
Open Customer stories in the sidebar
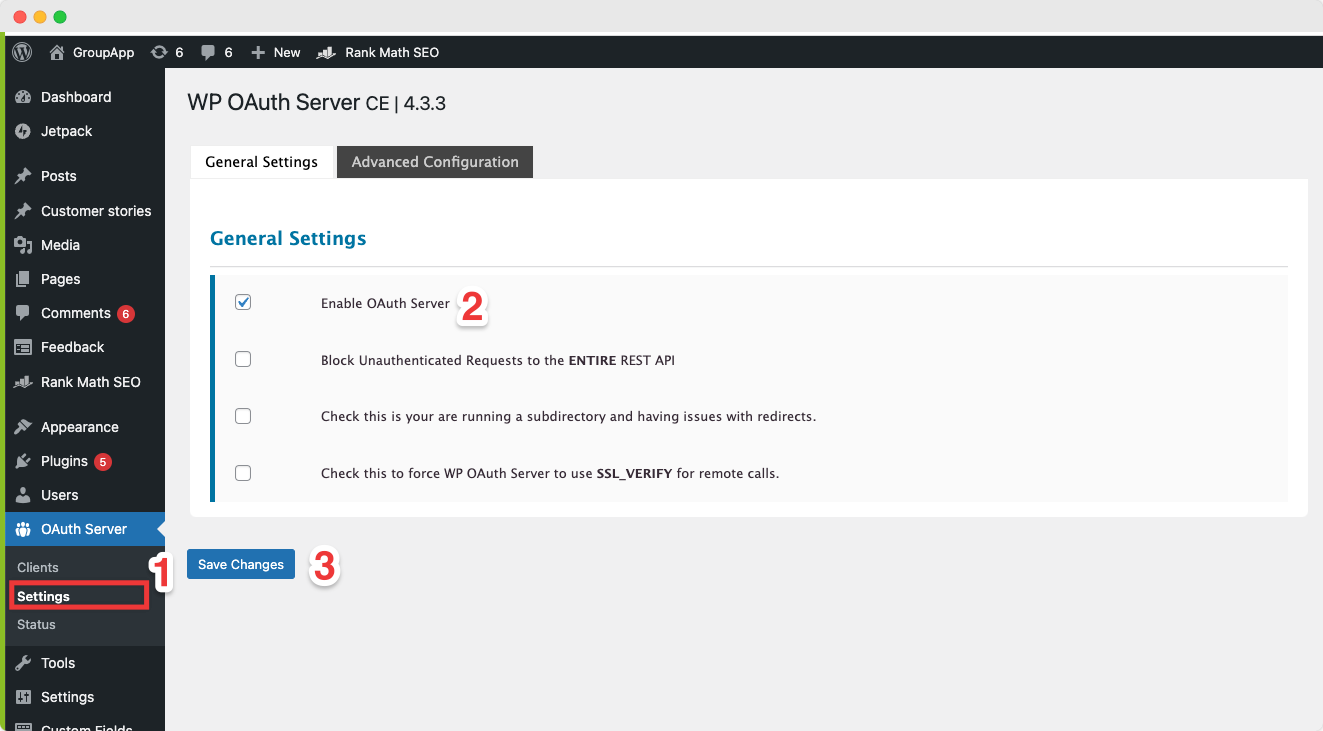click(96, 211)
